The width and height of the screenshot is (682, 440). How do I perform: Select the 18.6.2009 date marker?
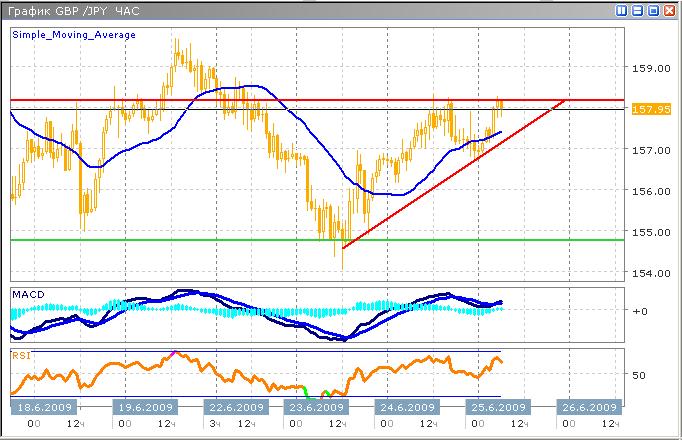(x=44, y=408)
